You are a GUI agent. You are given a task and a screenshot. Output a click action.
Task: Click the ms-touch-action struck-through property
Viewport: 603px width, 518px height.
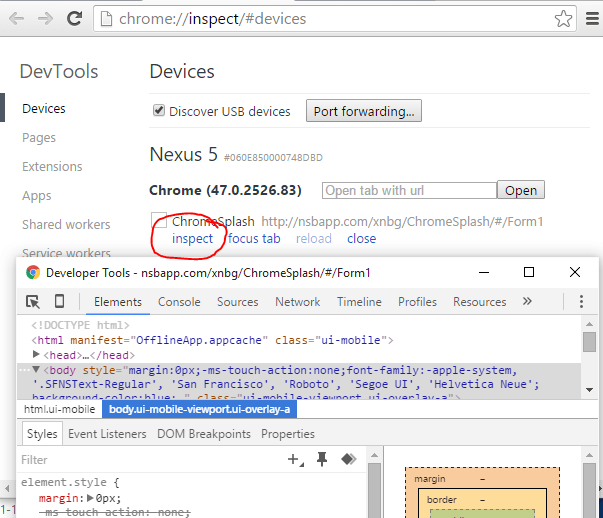(115, 512)
